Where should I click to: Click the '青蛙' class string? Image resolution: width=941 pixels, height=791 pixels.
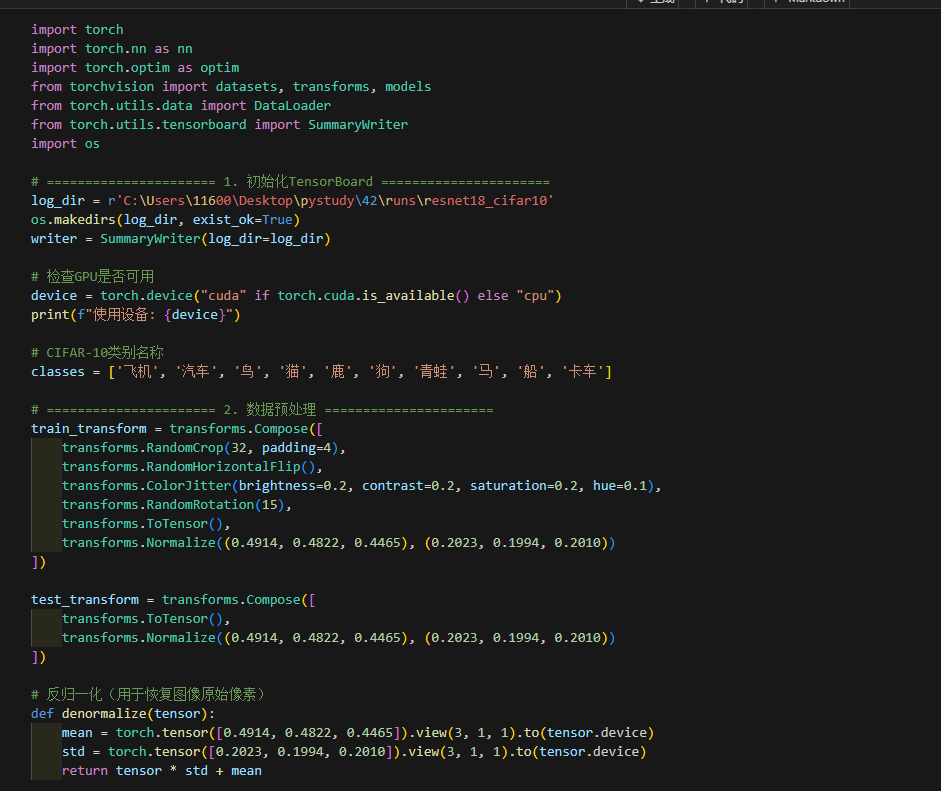(434, 371)
